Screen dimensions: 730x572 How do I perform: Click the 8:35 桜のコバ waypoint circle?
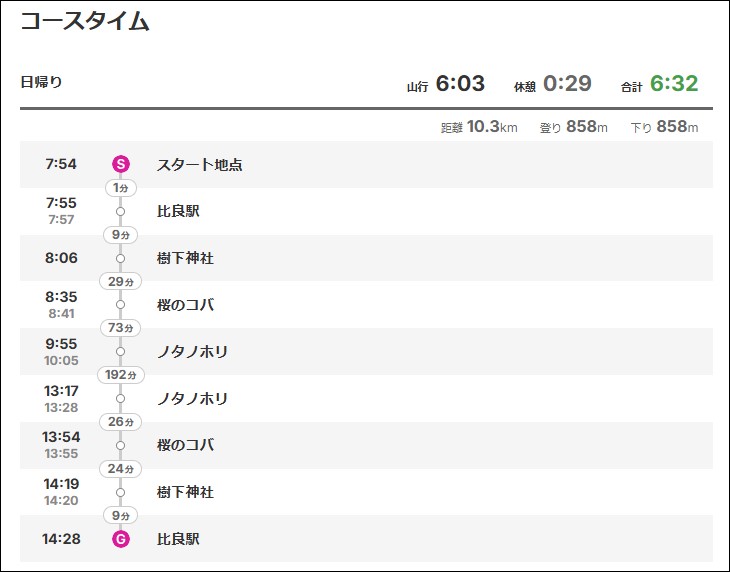click(x=121, y=305)
